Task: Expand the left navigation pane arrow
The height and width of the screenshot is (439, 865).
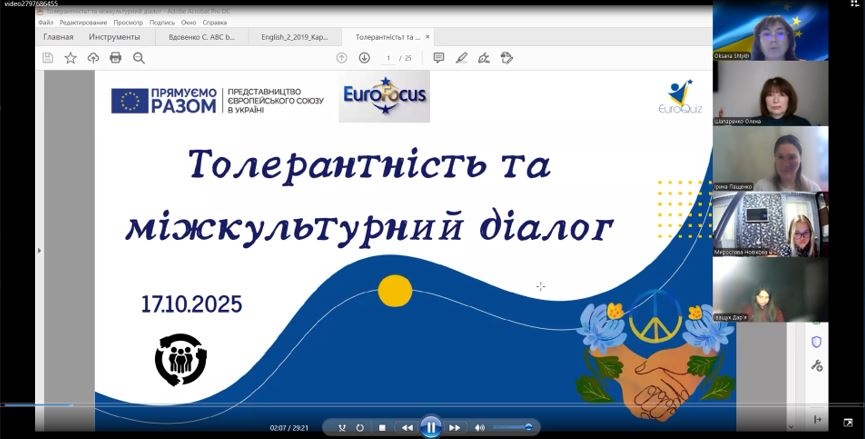Action: [x=39, y=250]
